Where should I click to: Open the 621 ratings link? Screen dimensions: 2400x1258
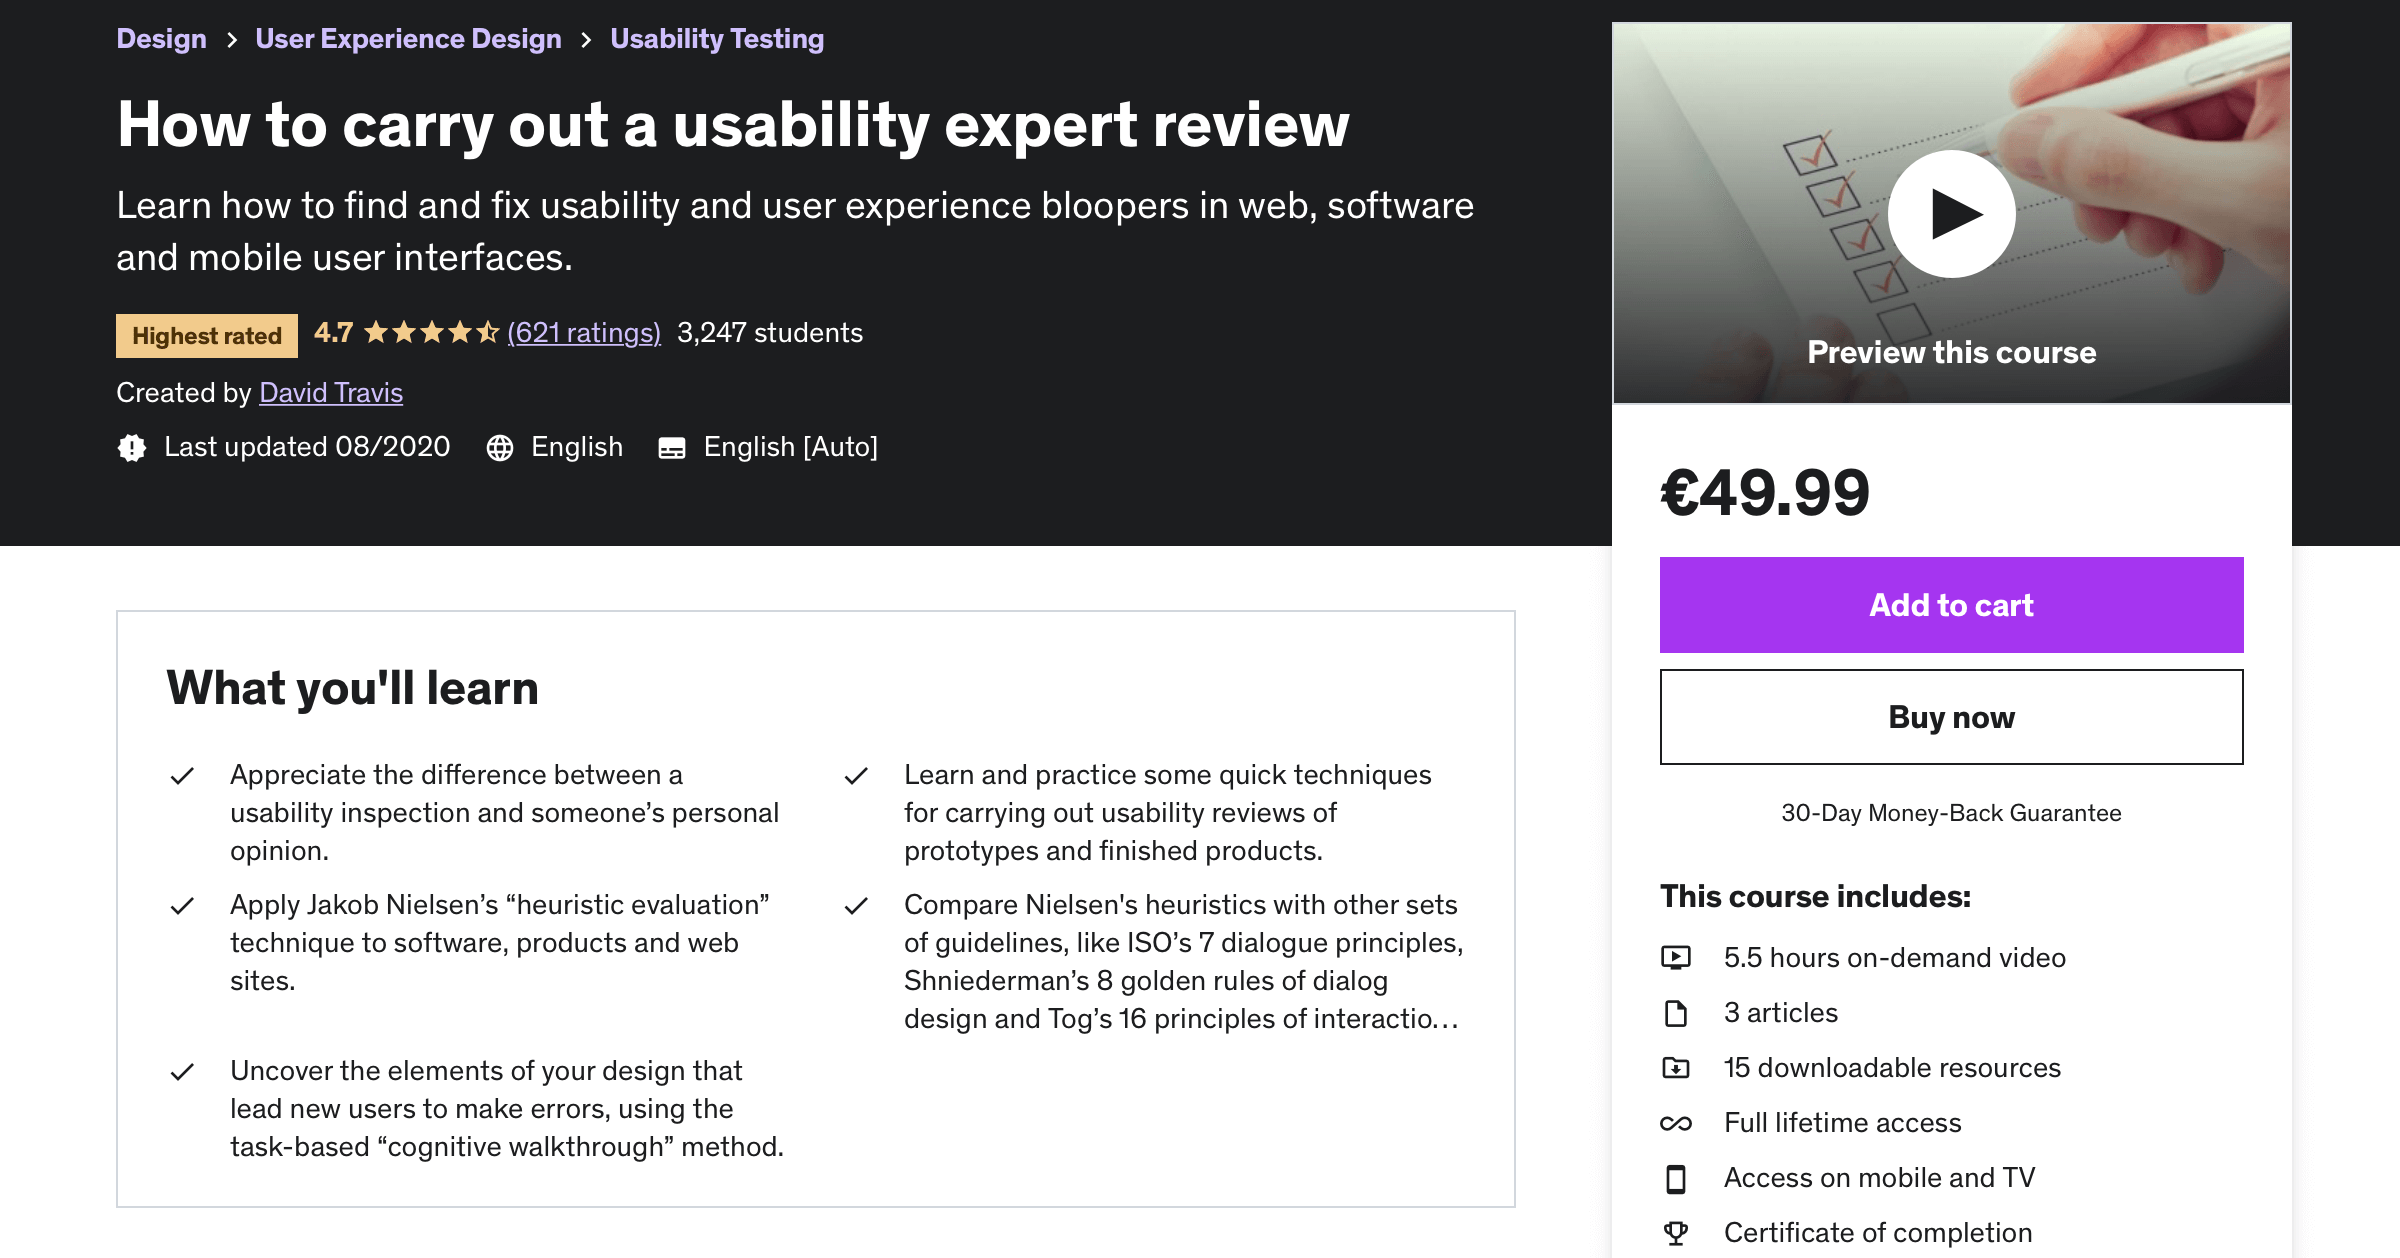click(x=584, y=333)
